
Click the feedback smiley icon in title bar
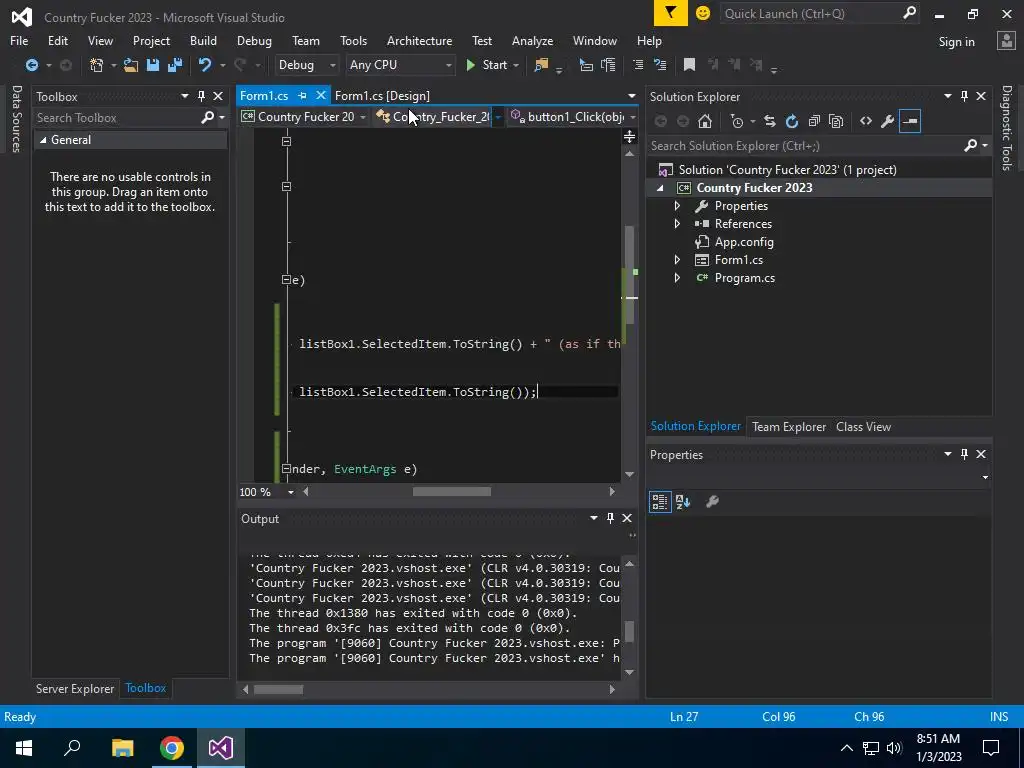703,13
